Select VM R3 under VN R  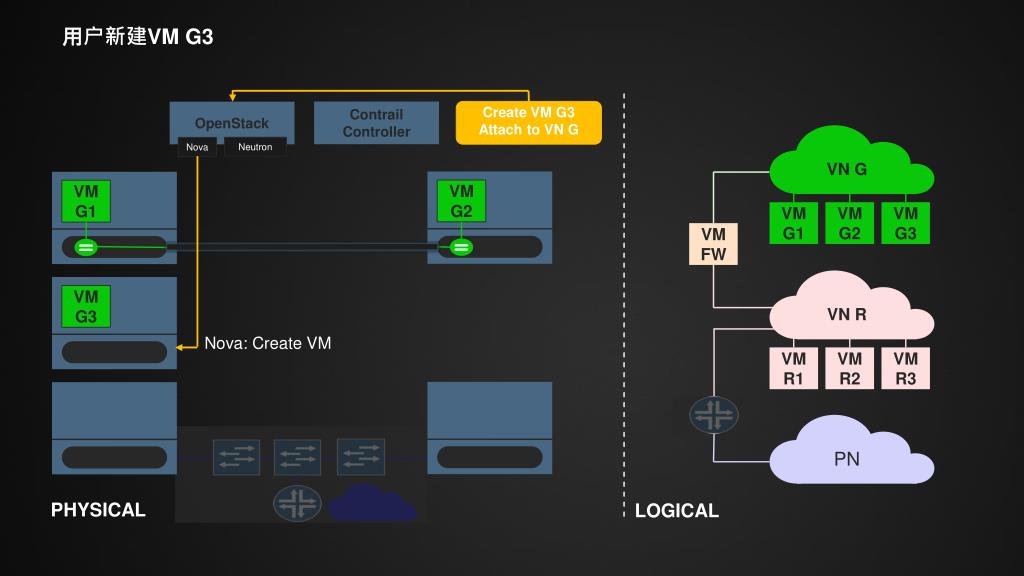tap(906, 368)
